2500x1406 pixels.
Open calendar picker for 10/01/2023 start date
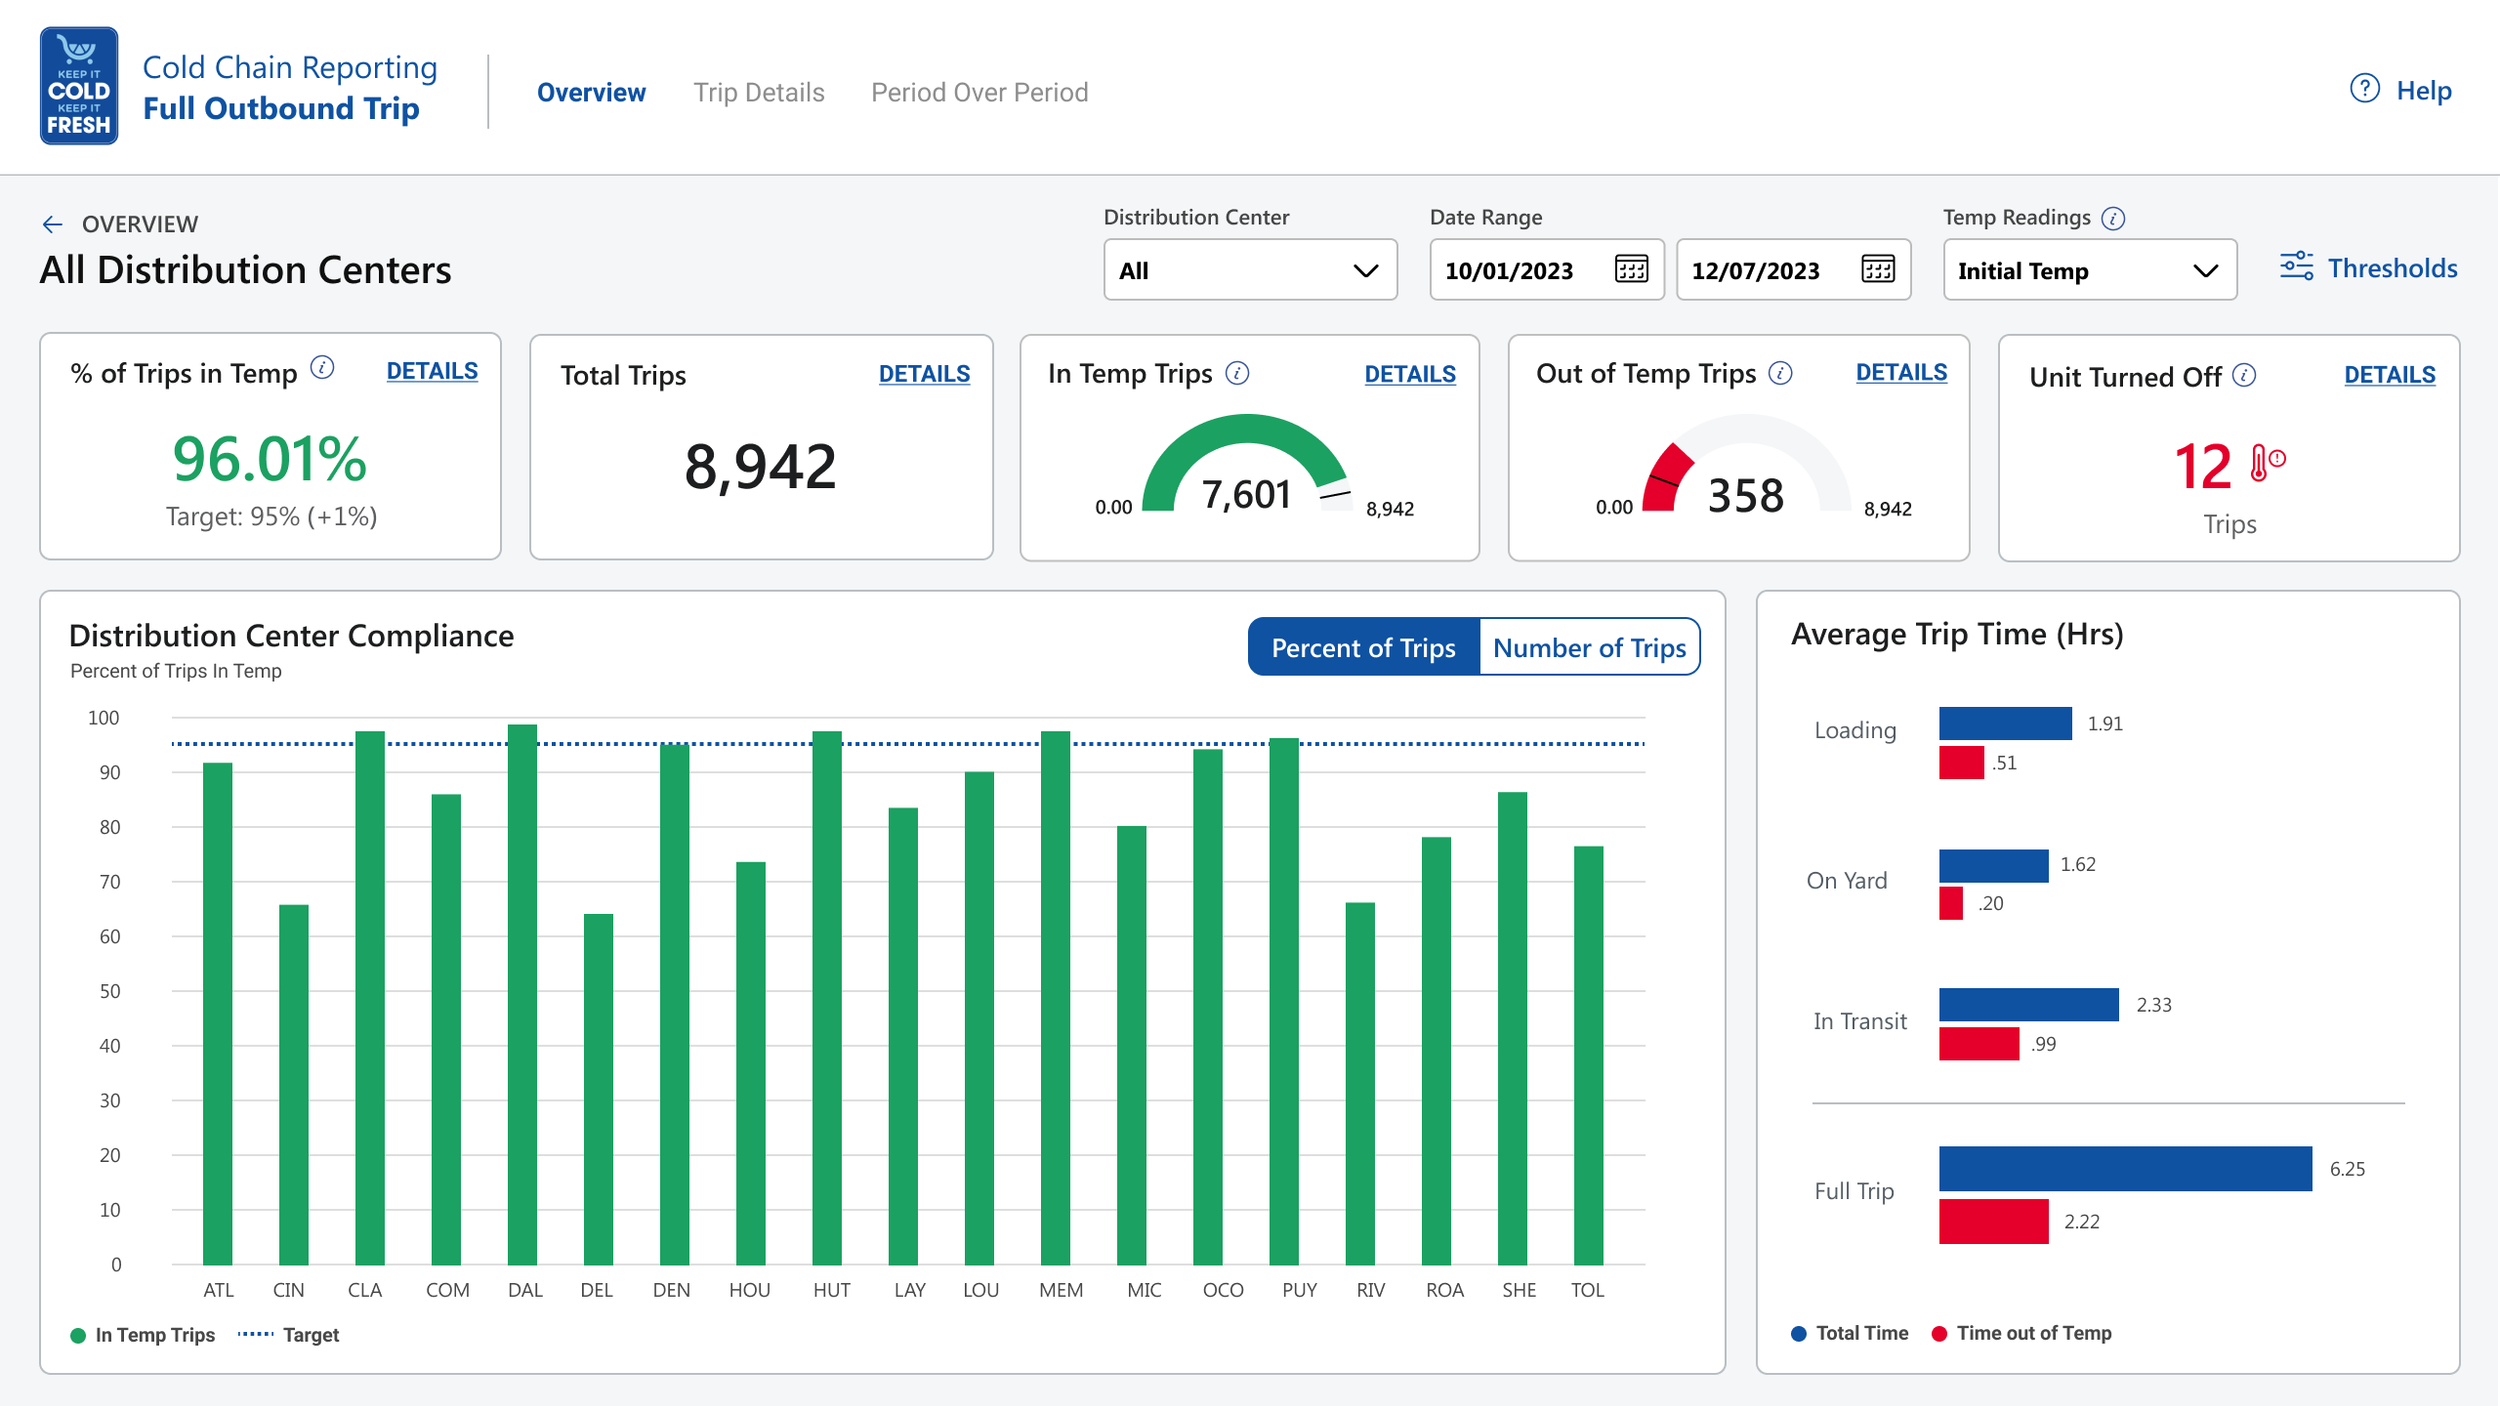pos(1631,269)
